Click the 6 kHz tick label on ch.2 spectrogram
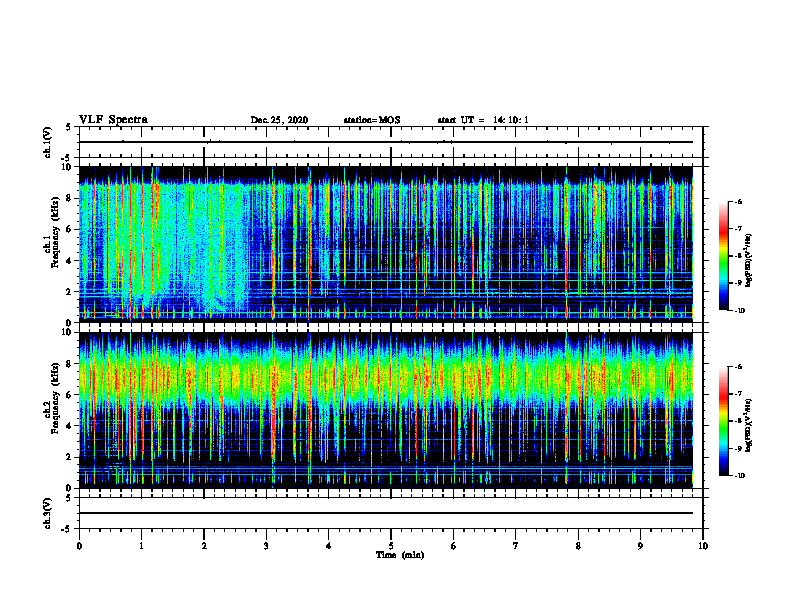792x612 pixels. pos(70,395)
